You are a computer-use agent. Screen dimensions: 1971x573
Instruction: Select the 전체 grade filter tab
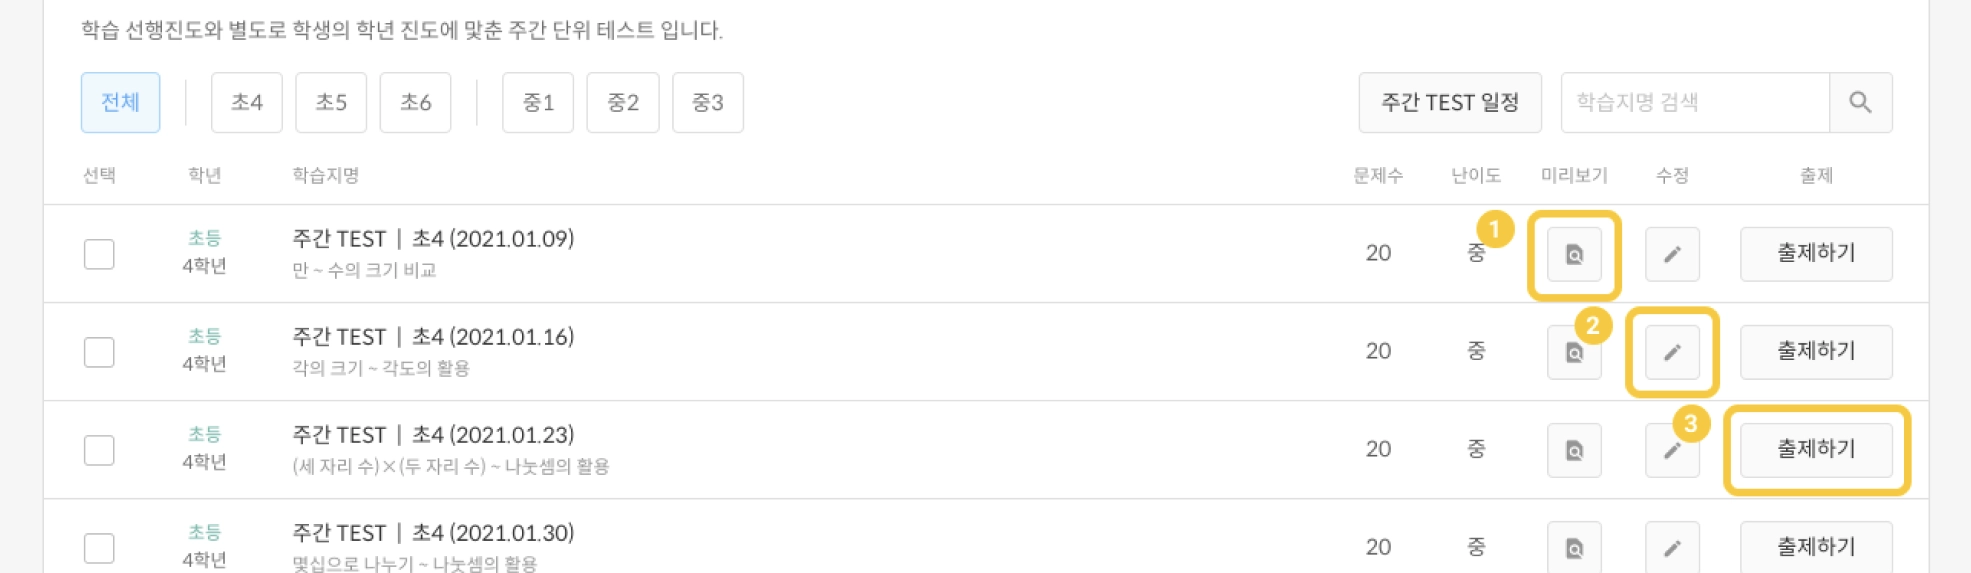(x=120, y=102)
